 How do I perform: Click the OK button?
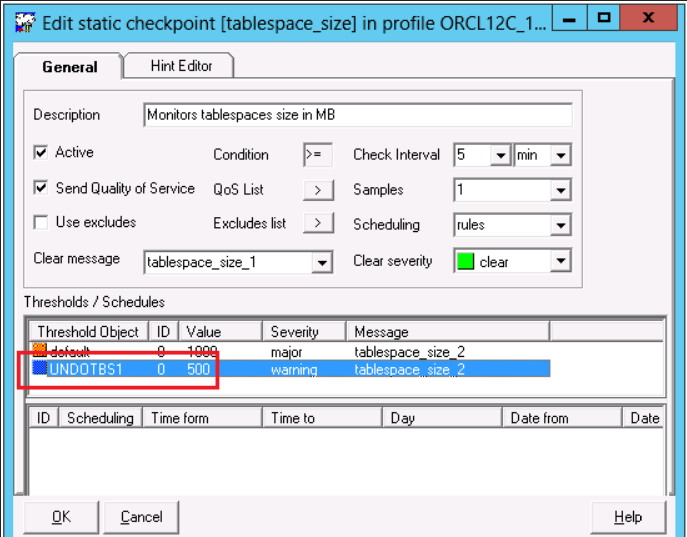(x=61, y=517)
